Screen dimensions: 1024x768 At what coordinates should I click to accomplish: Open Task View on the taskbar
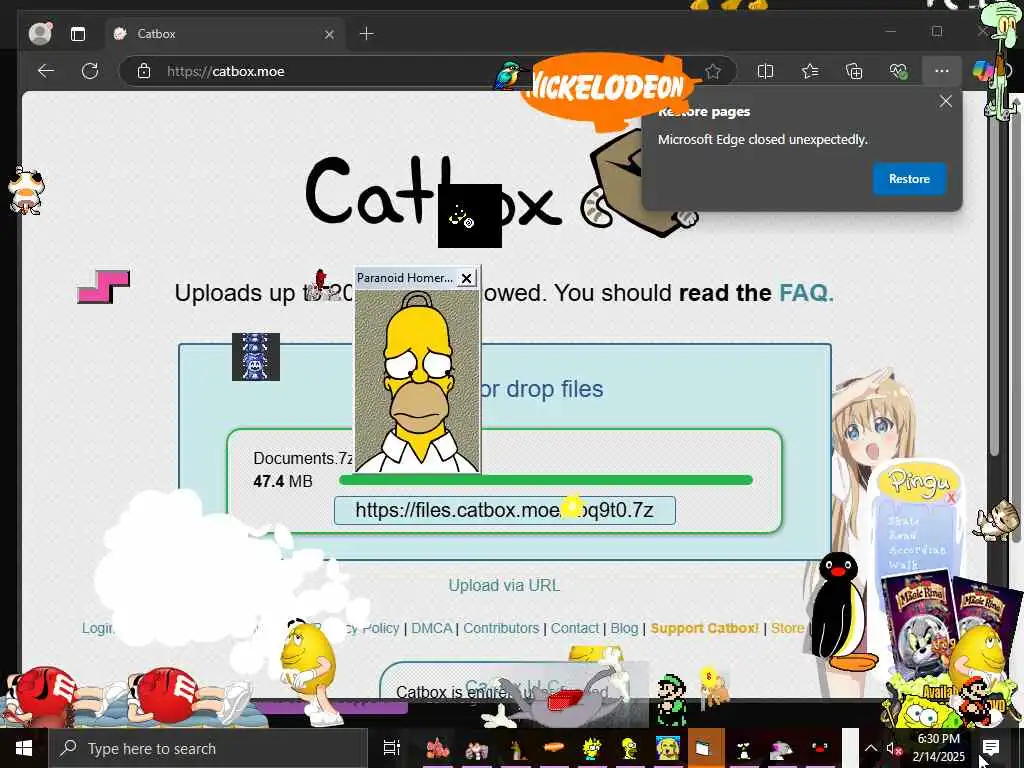pyautogui.click(x=391, y=748)
